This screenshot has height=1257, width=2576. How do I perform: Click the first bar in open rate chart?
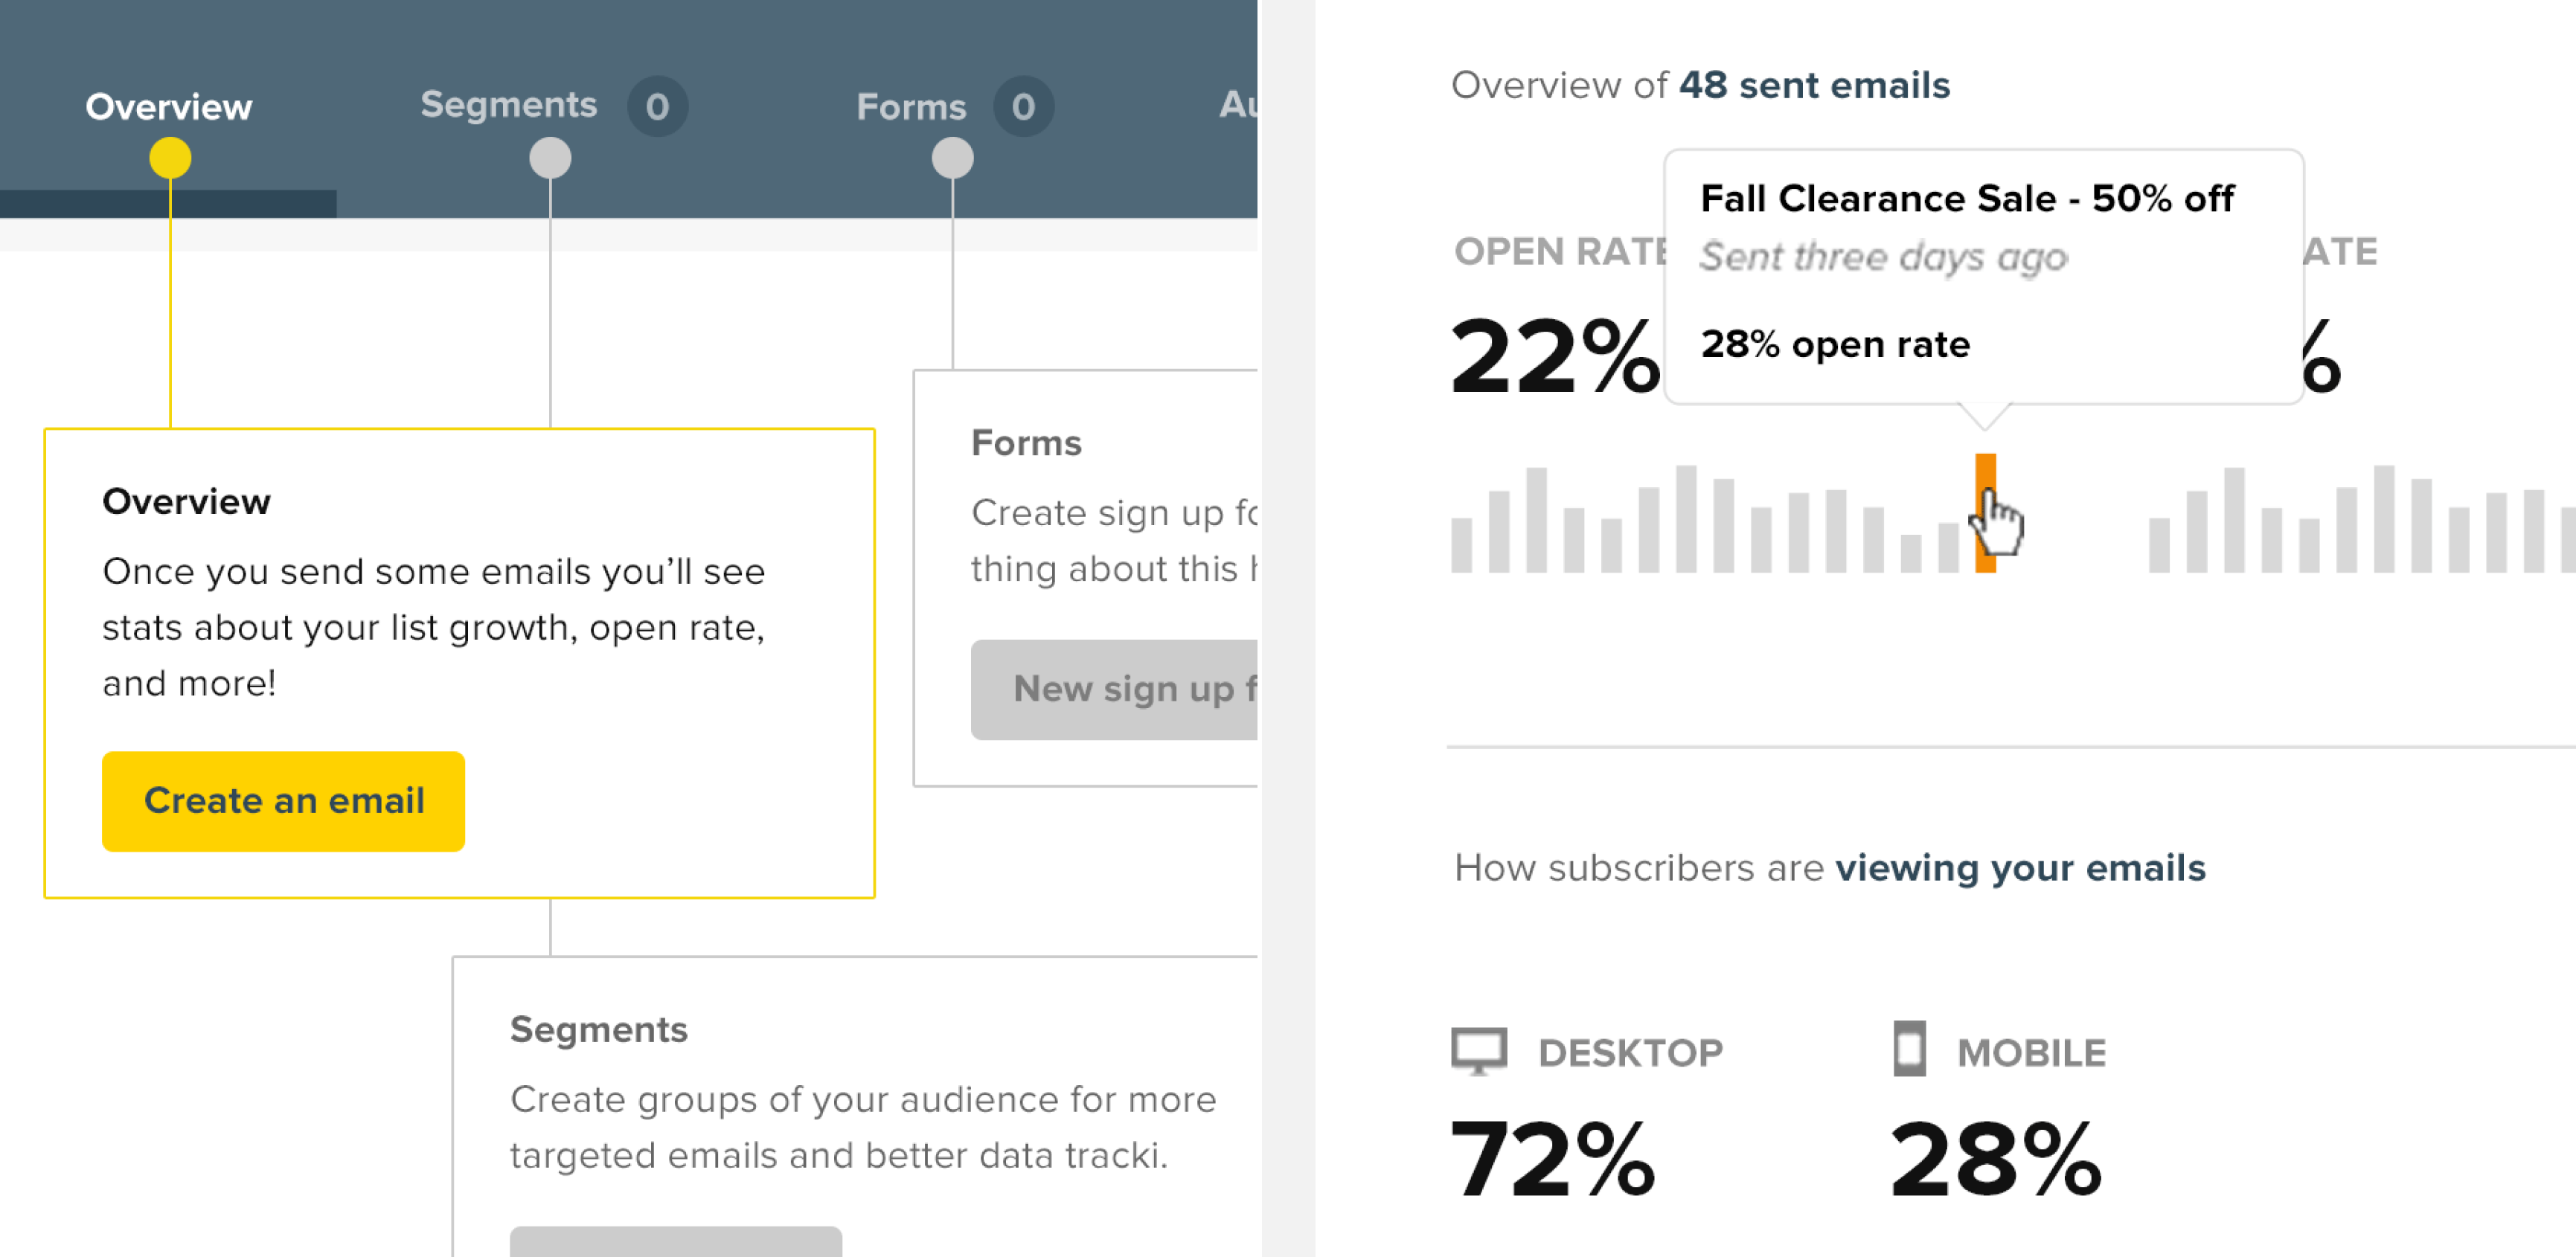[1461, 545]
